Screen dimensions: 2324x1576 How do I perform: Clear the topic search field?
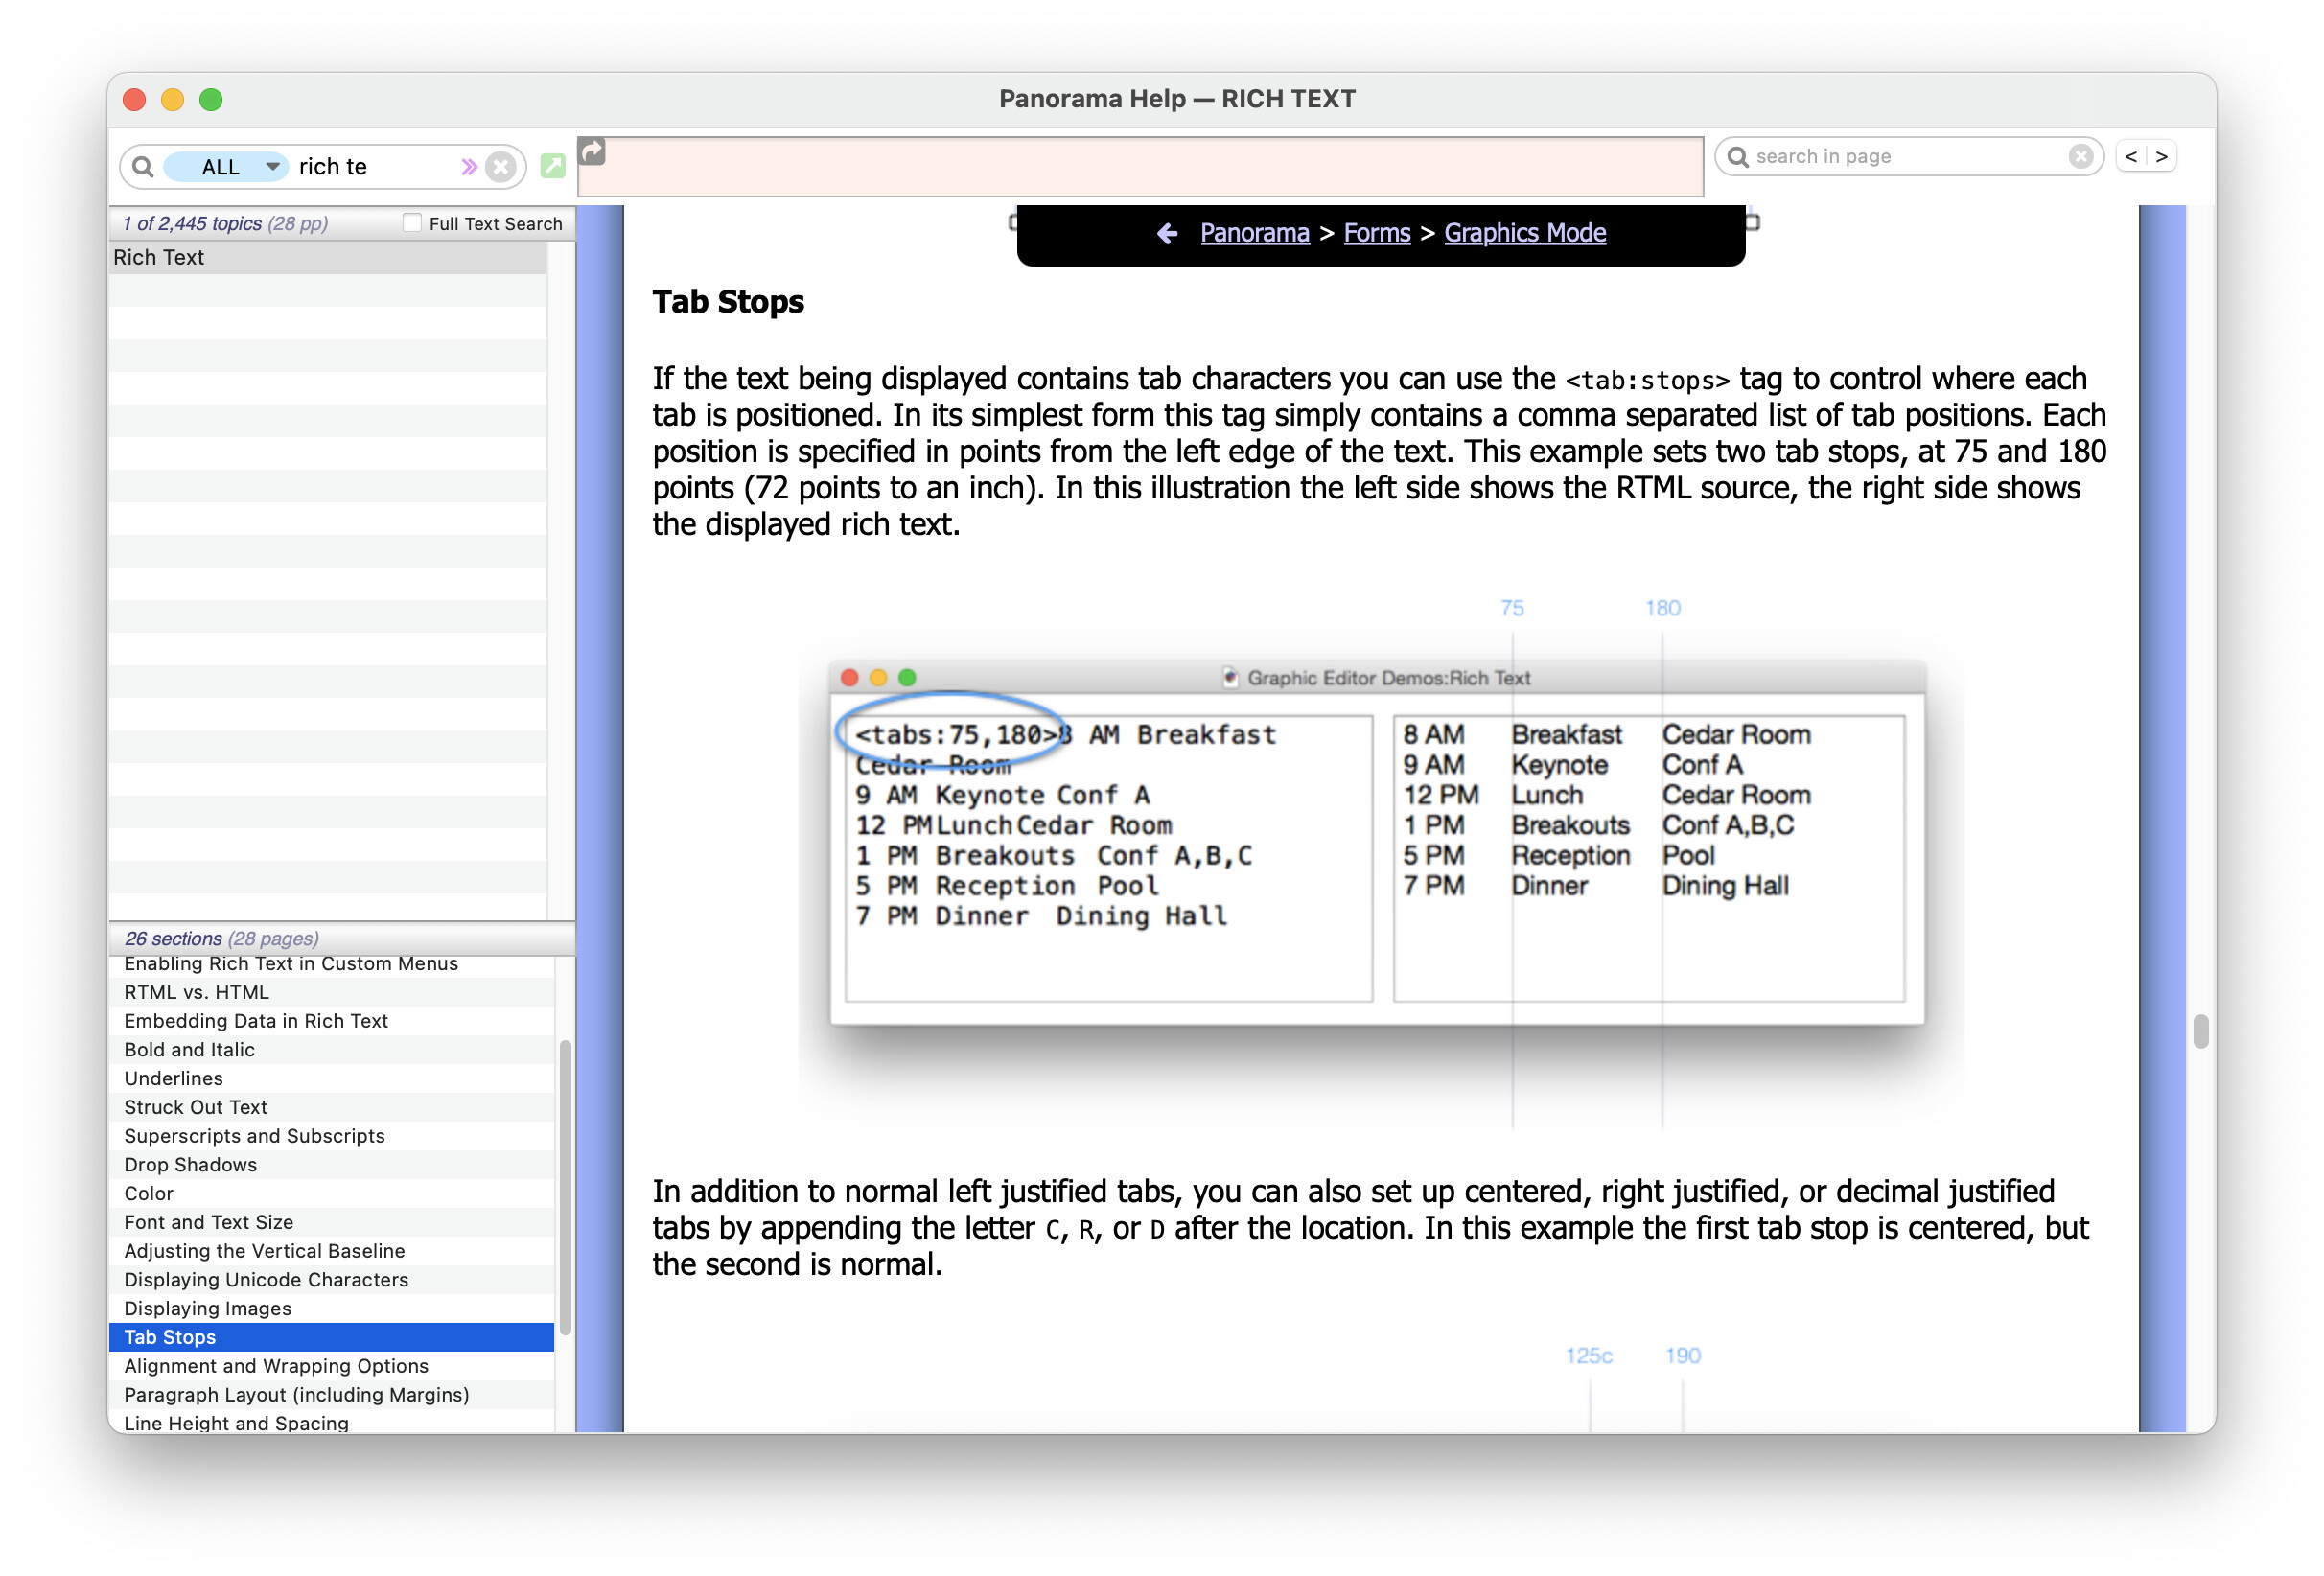[x=500, y=166]
